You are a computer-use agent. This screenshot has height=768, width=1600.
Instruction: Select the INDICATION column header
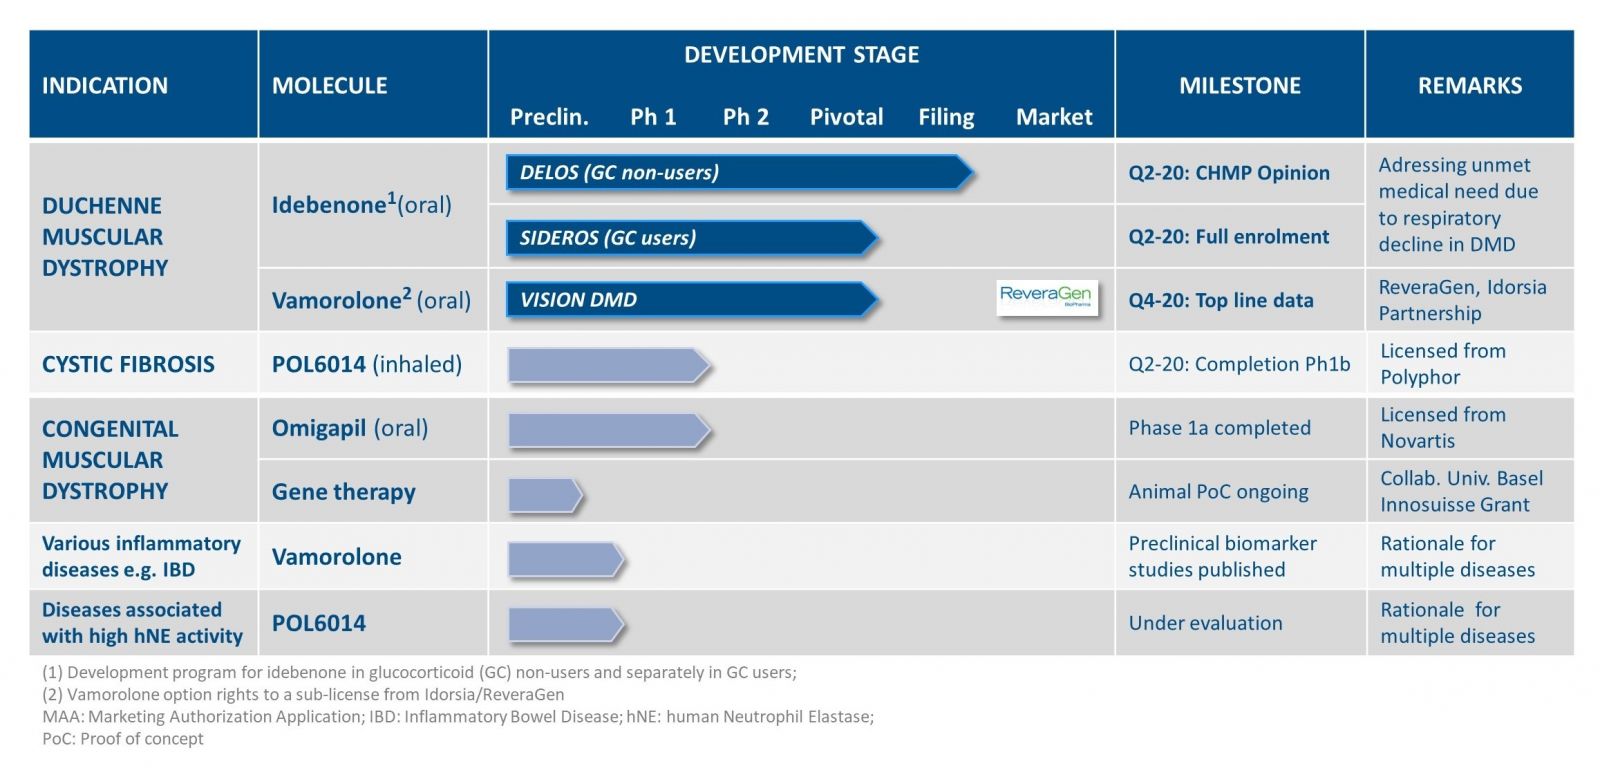pyautogui.click(x=105, y=86)
